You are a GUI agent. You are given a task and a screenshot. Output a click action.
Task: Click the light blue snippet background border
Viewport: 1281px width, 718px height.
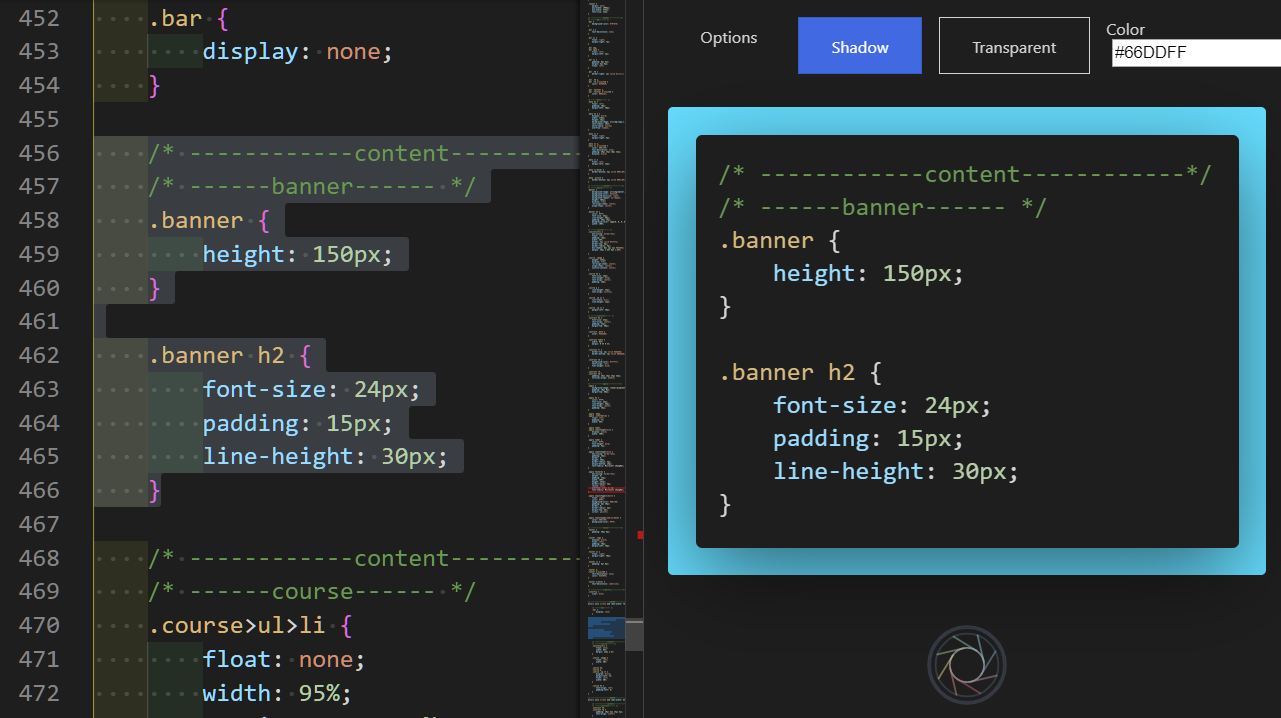tap(681, 340)
